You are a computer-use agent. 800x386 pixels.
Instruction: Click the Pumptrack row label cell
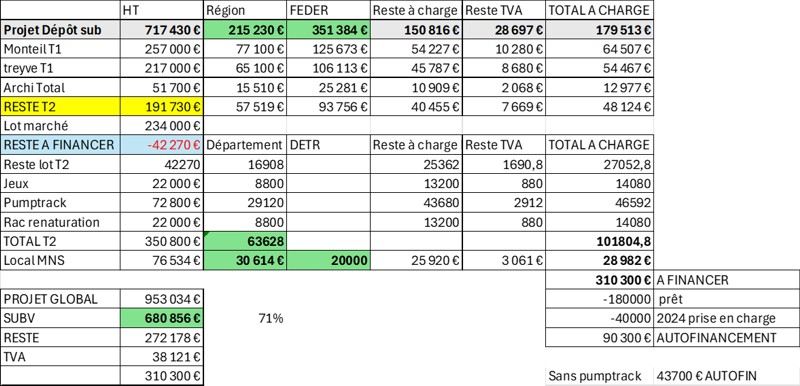[60, 202]
